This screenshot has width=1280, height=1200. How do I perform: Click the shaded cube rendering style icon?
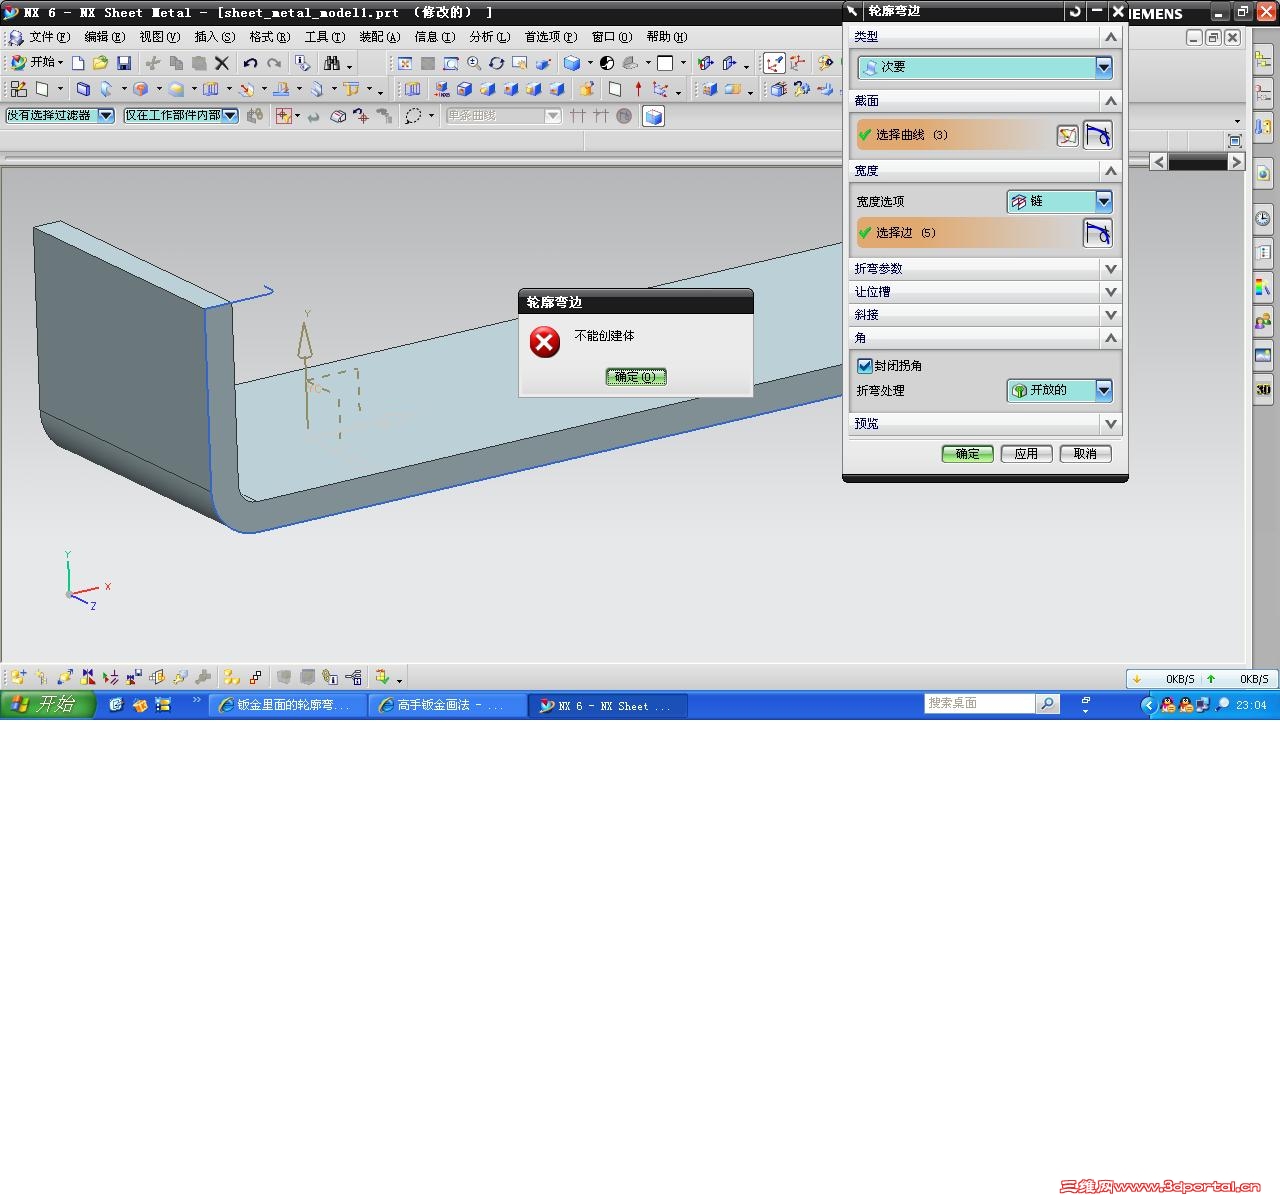pyautogui.click(x=572, y=63)
